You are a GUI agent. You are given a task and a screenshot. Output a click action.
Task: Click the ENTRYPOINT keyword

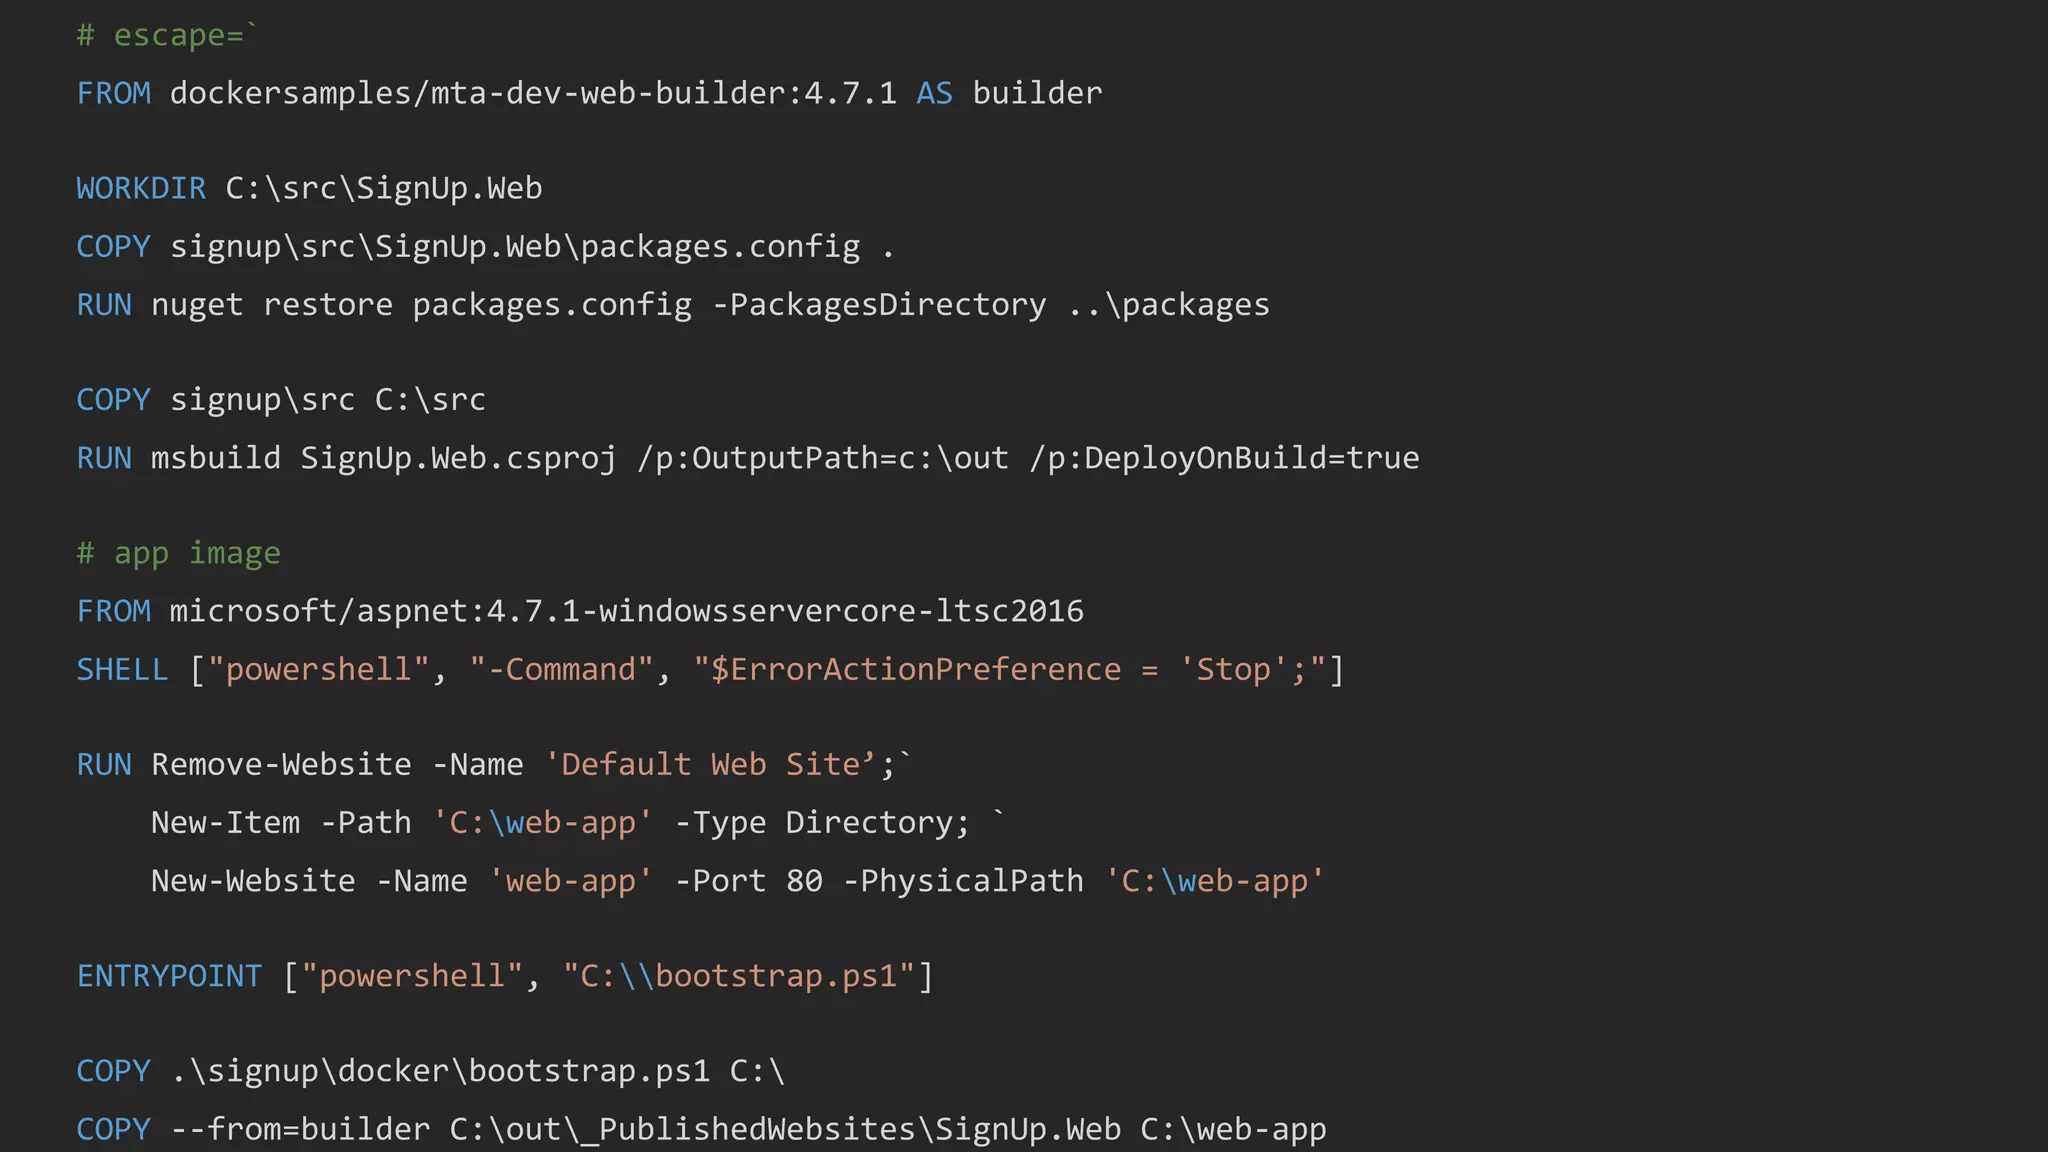pos(169,976)
